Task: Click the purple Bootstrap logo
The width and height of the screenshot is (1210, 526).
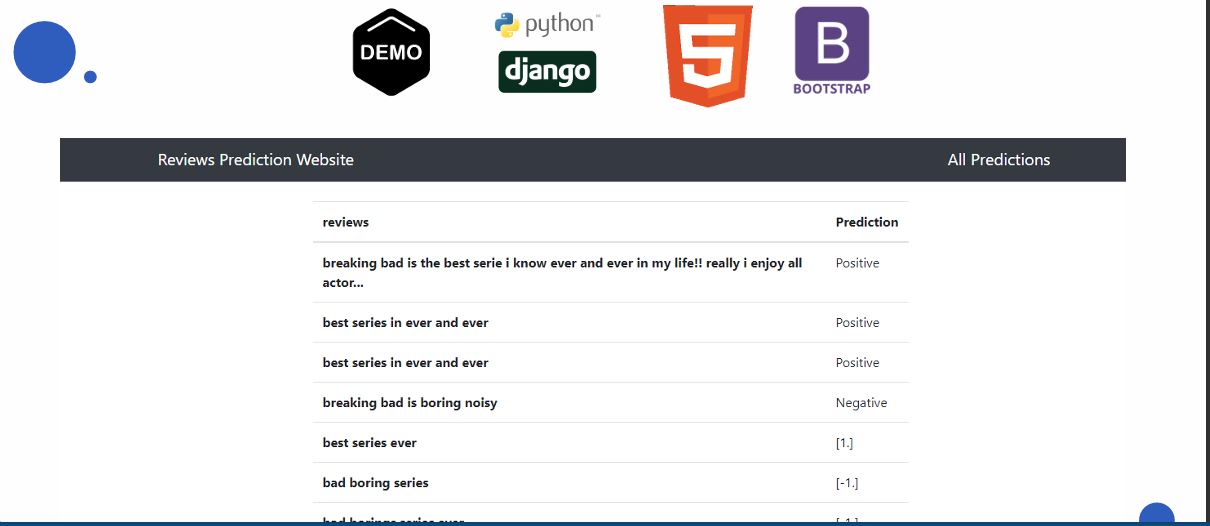Action: point(832,51)
